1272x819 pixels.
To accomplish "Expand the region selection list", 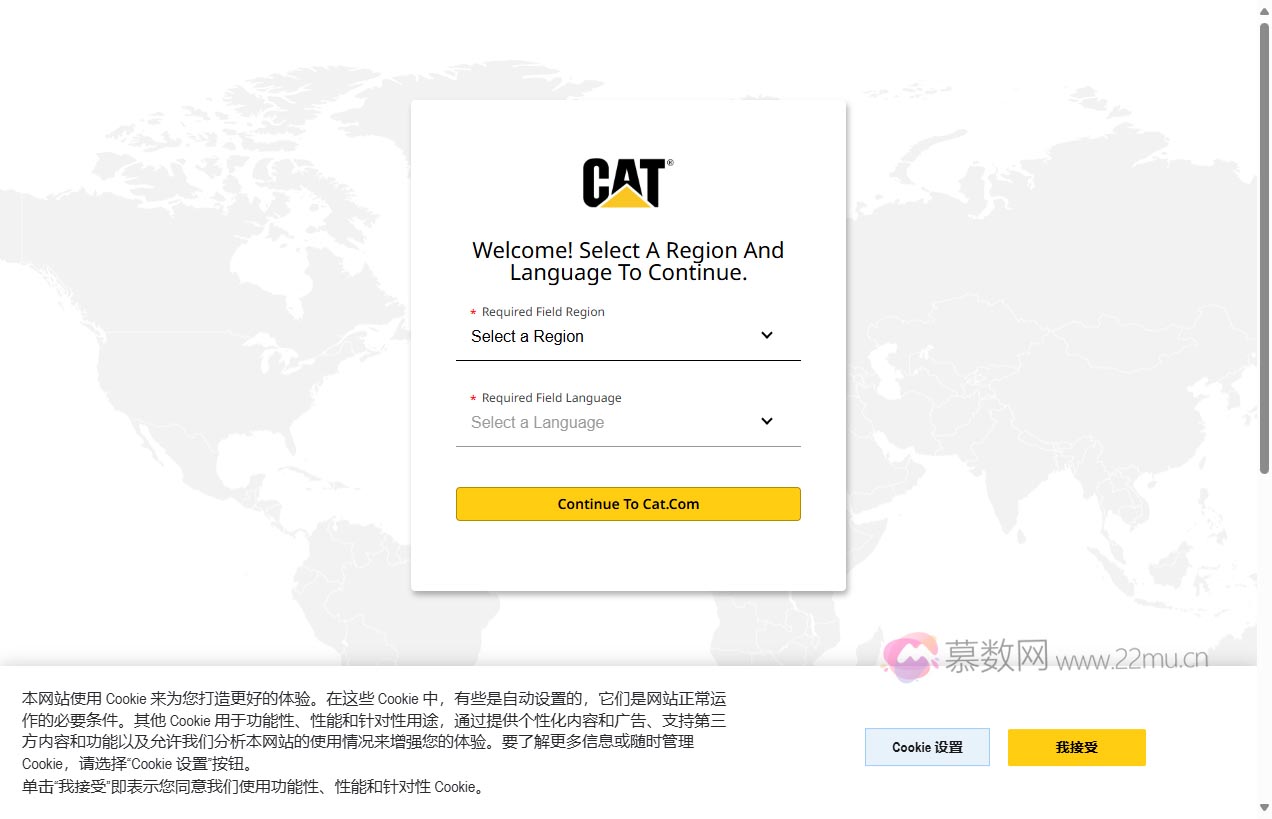I will (628, 336).
